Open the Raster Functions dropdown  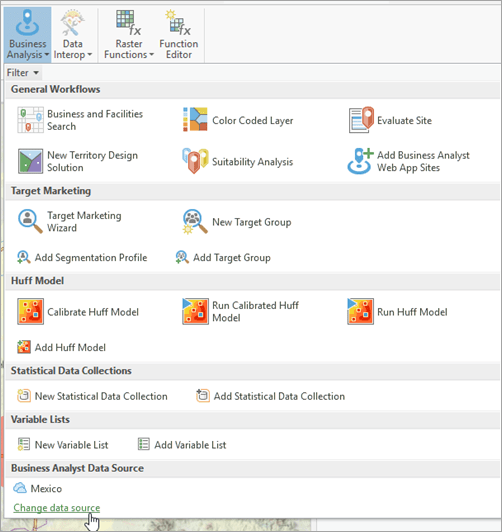coord(129,35)
